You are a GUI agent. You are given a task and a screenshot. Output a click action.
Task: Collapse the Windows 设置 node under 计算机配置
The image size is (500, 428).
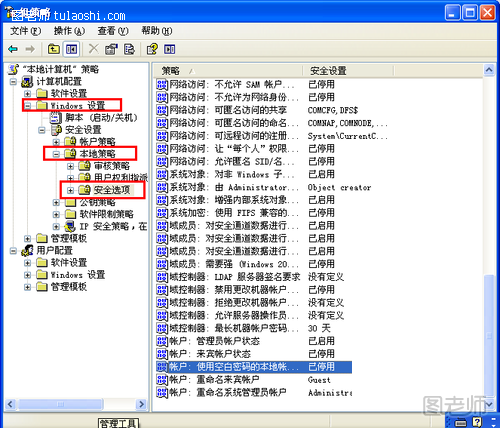pyautogui.click(x=28, y=106)
